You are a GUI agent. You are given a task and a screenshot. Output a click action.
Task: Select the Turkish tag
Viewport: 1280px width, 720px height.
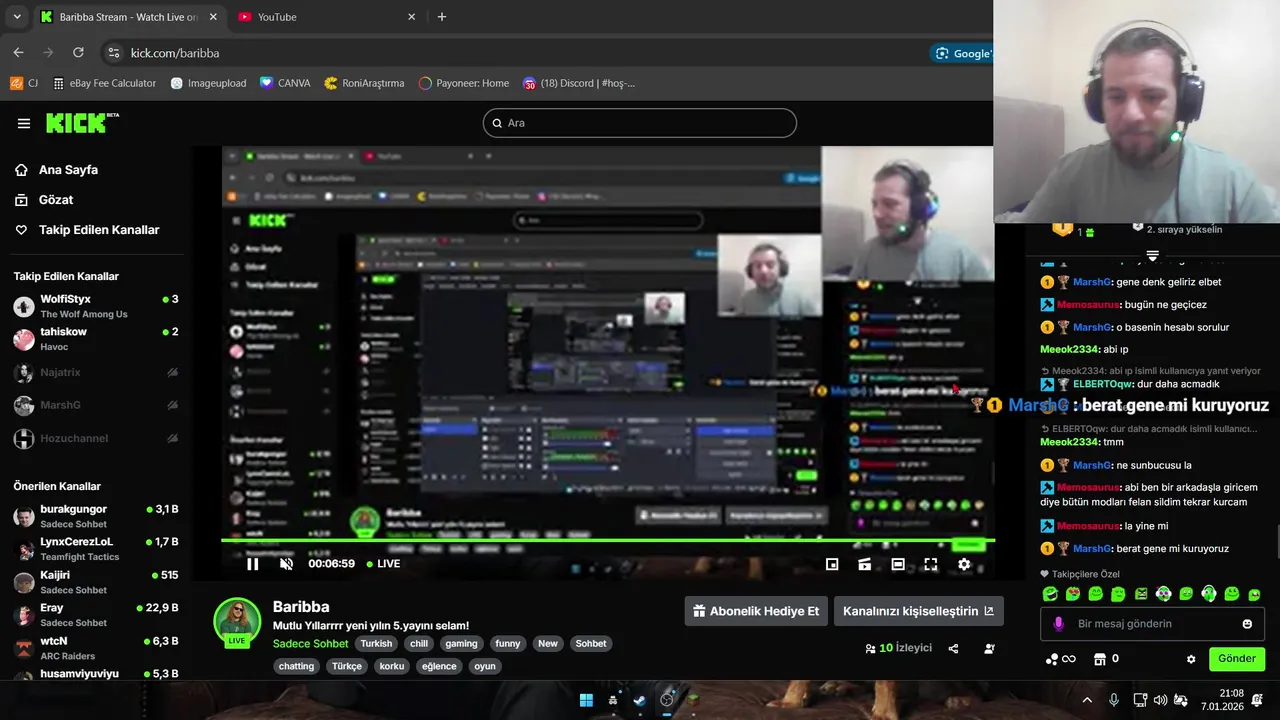[x=377, y=644]
